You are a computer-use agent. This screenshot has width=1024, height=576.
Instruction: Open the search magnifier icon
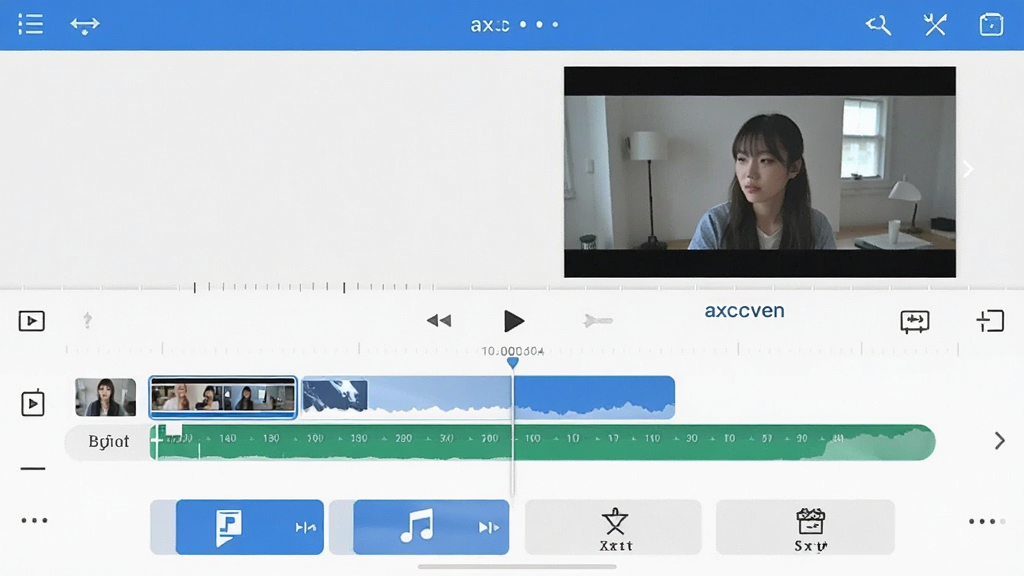coord(878,25)
